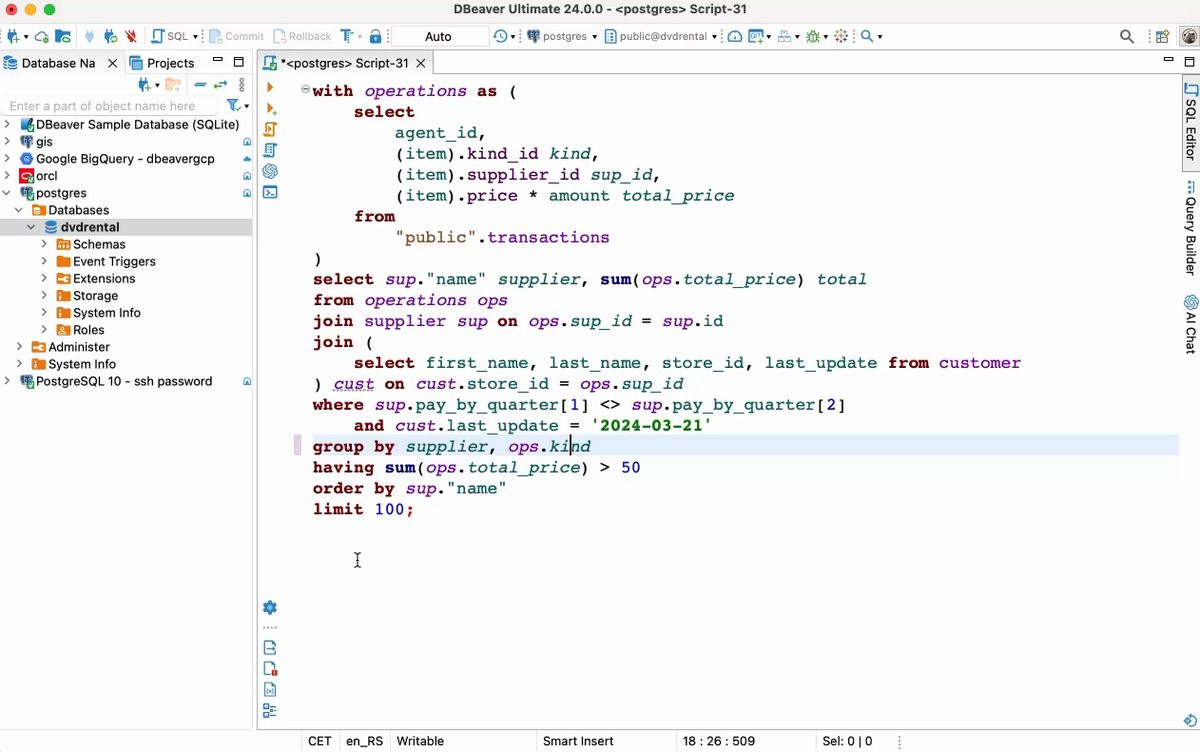Run the SQL statement with the orange arrow
1200x752 pixels.
[270, 87]
